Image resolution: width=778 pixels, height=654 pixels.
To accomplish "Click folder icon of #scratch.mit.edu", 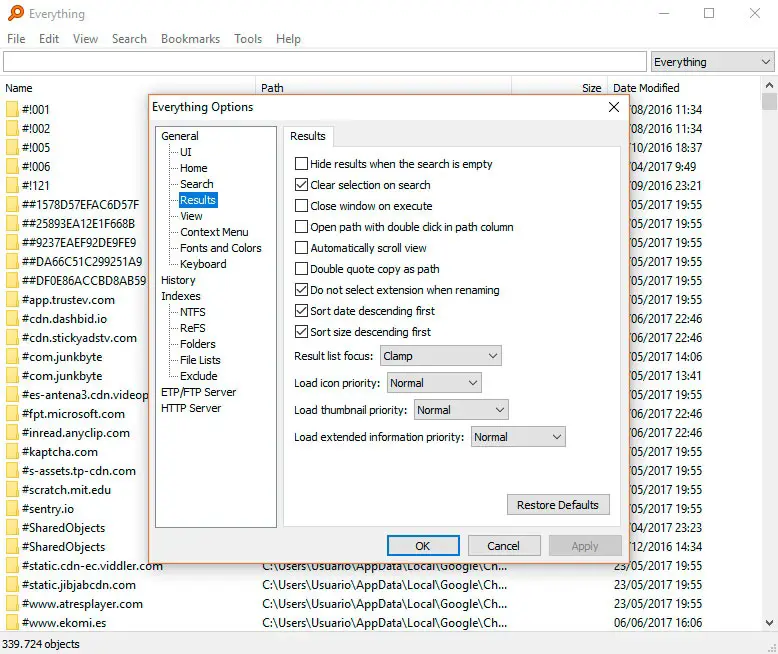I will pyautogui.click(x=12, y=490).
